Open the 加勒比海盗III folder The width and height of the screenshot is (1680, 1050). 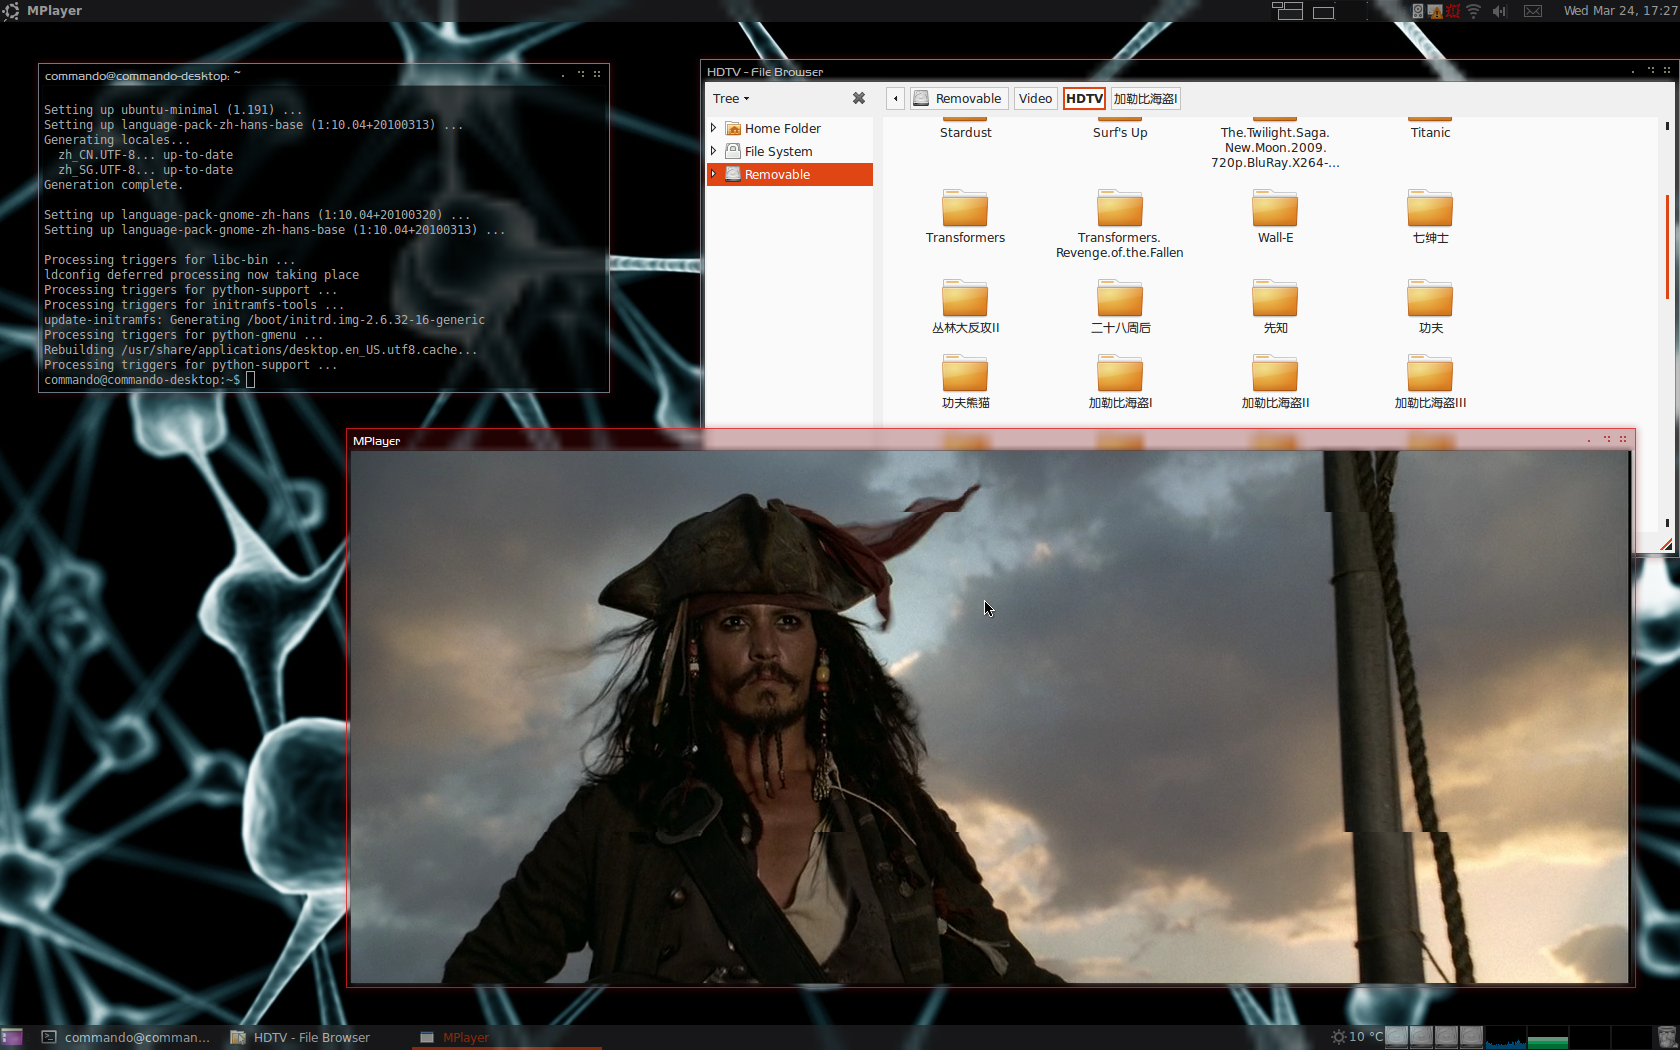[1430, 382]
